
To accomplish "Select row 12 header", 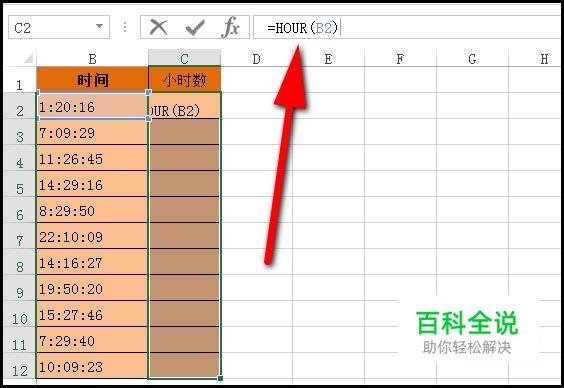I will click(x=19, y=366).
